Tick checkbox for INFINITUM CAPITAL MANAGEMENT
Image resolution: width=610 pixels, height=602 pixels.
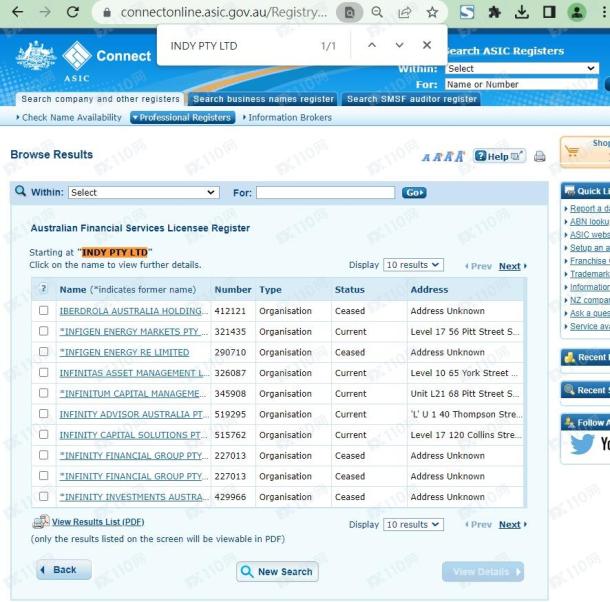44,393
